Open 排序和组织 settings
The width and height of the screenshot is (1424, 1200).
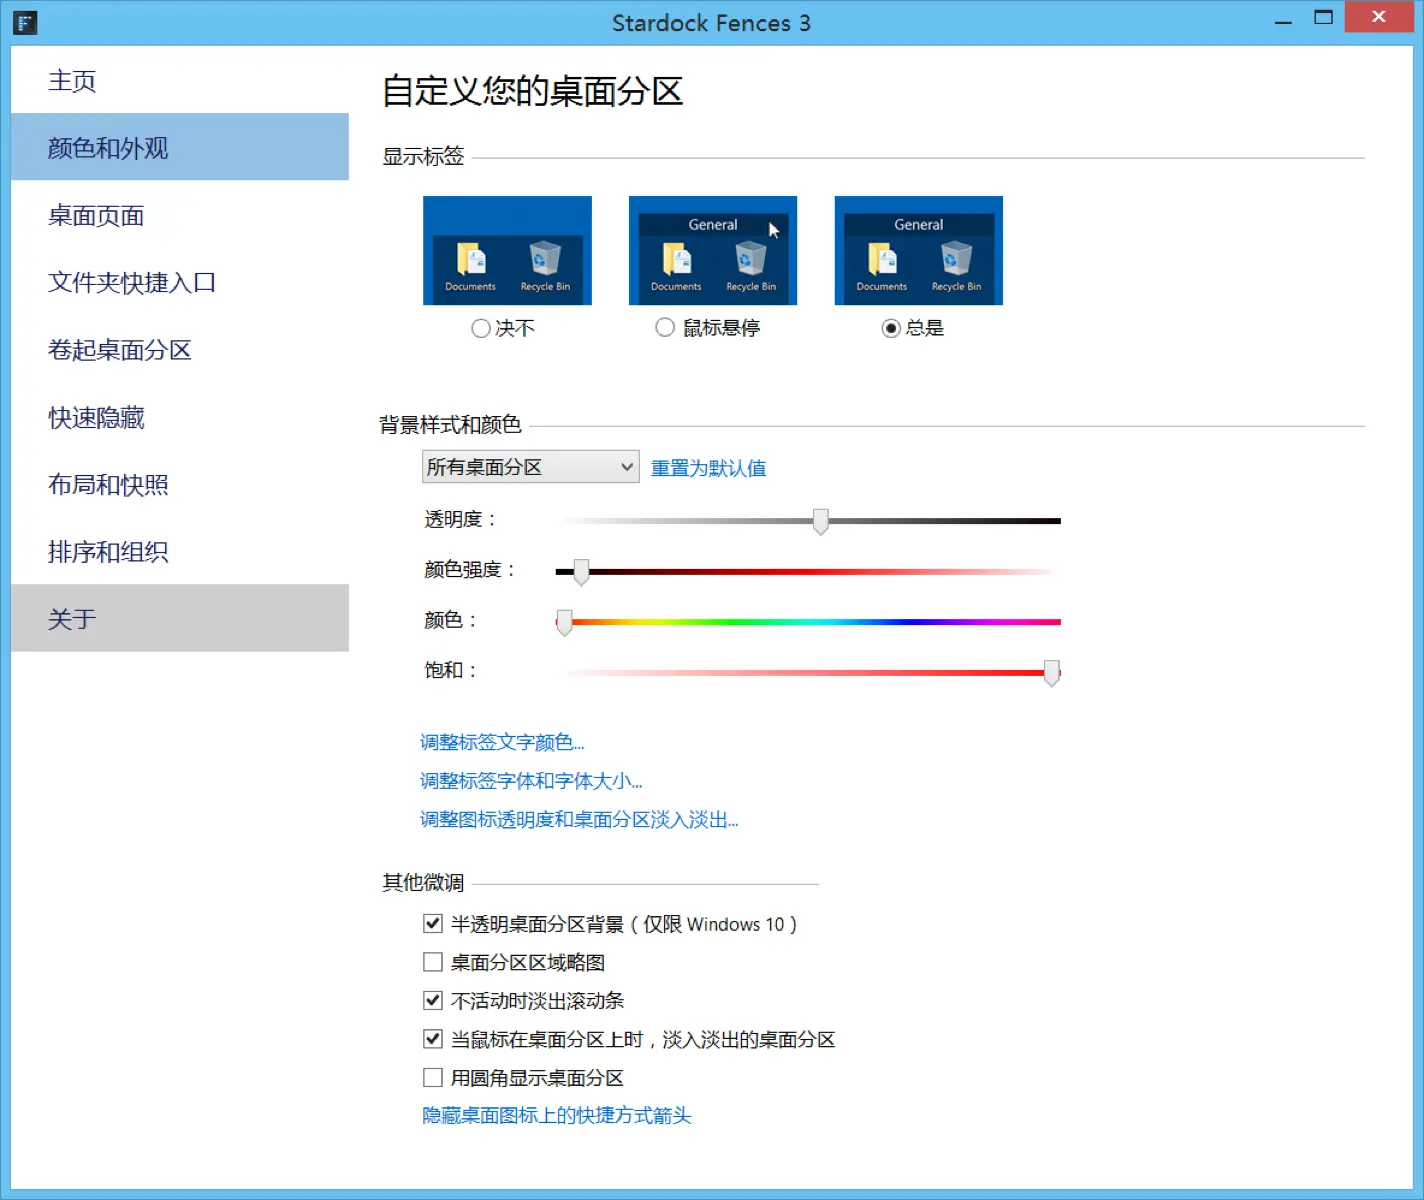[x=180, y=551]
